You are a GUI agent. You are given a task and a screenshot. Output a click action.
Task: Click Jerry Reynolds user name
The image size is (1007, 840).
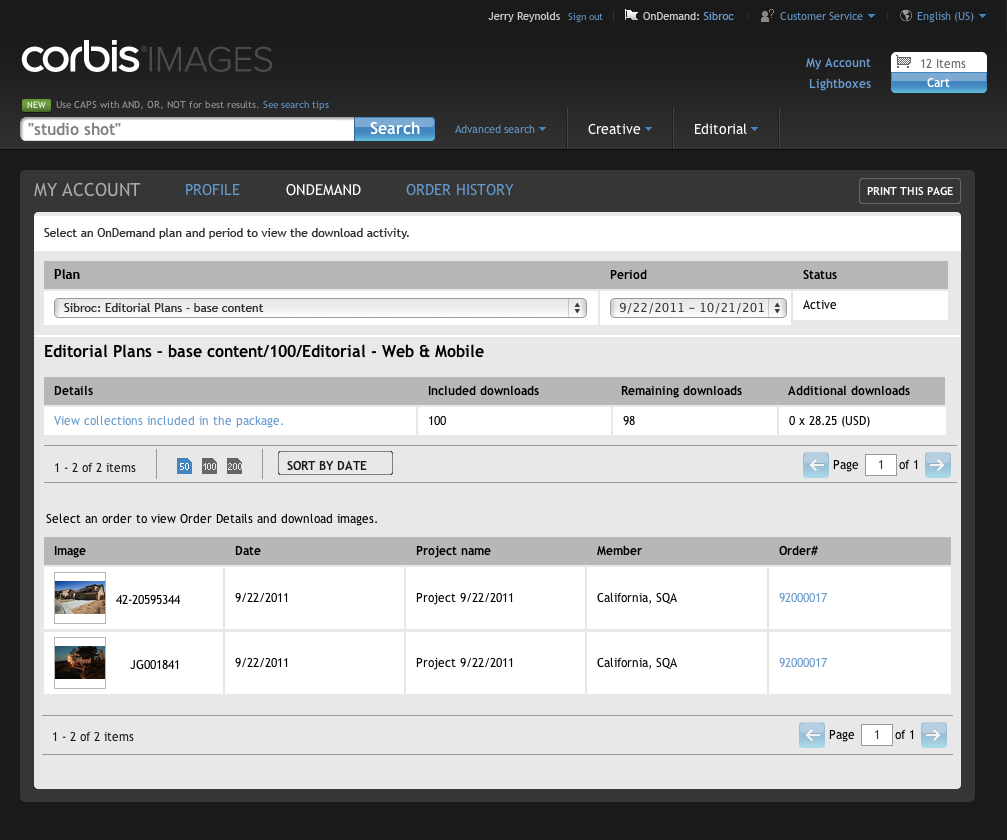[524, 16]
